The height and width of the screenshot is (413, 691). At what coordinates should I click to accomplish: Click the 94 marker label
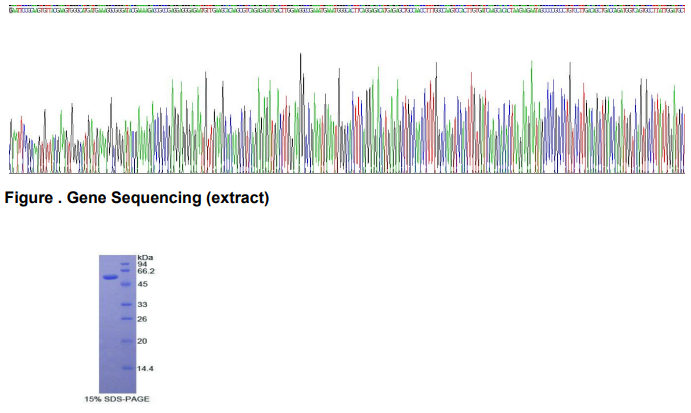coord(142,264)
